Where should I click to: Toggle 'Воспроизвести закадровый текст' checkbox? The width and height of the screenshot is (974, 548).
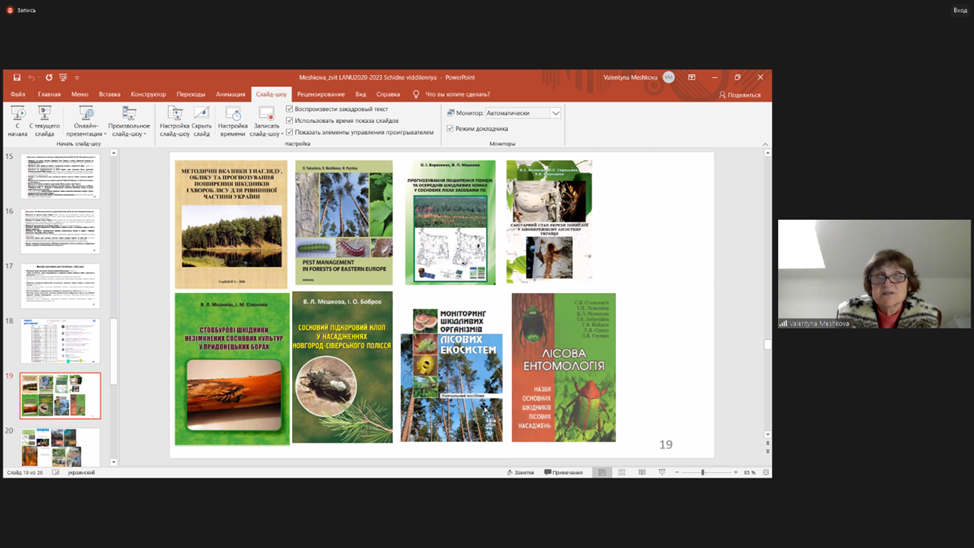[x=289, y=109]
